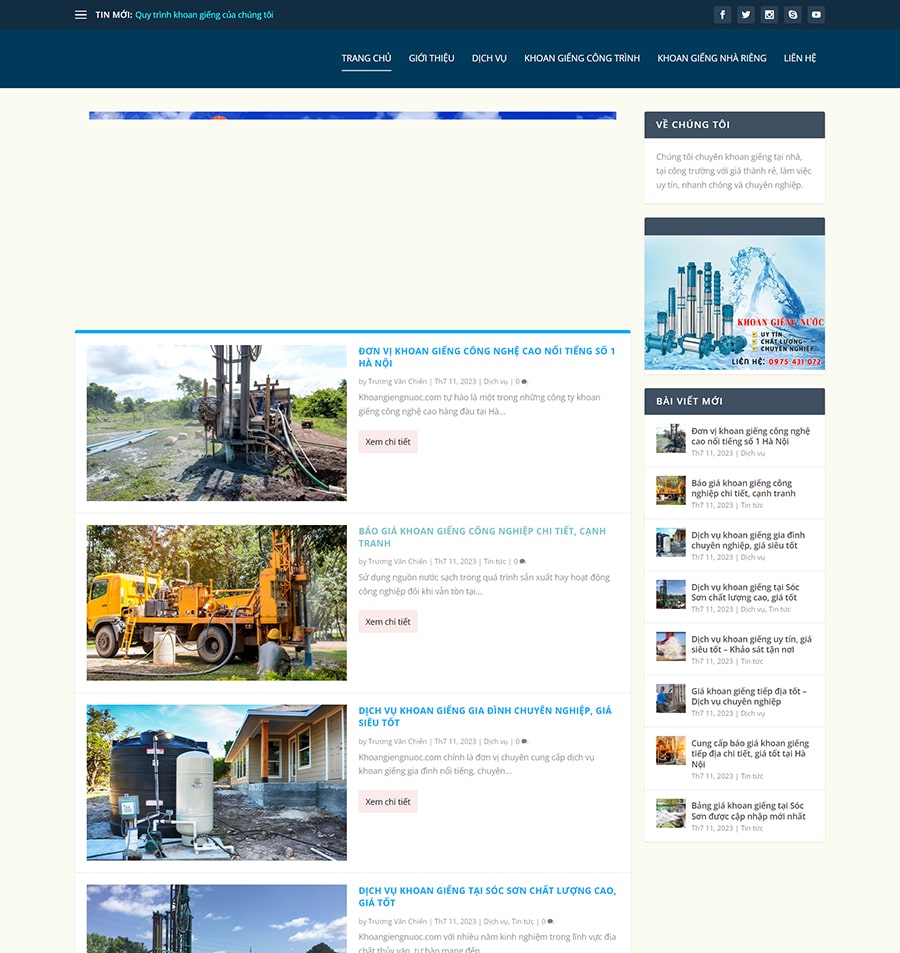Click author Trương Văn Chiến on gia đình article

397,741
